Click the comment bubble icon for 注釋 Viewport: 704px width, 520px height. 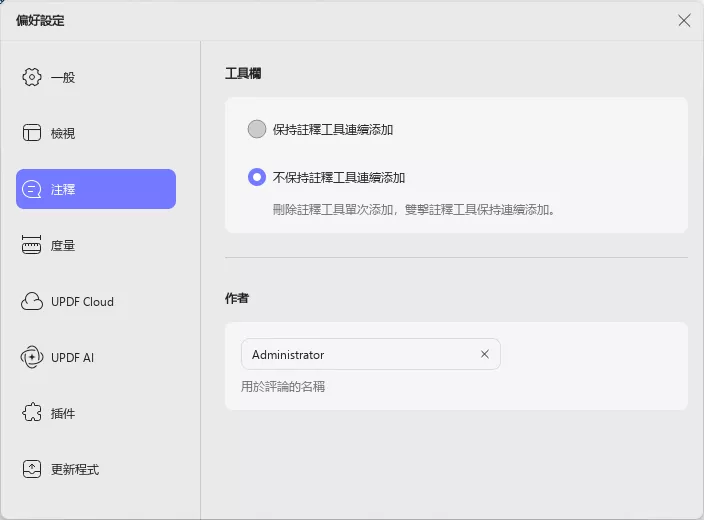point(32,189)
